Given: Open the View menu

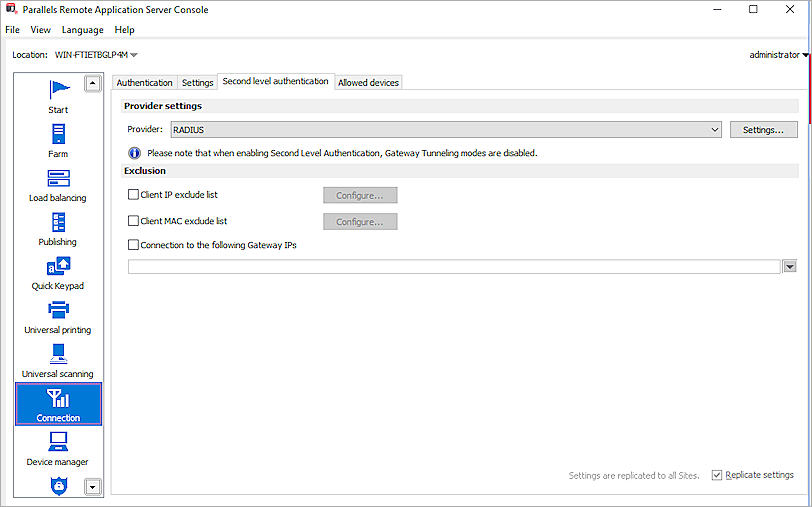Looking at the screenshot, I should tap(40, 30).
